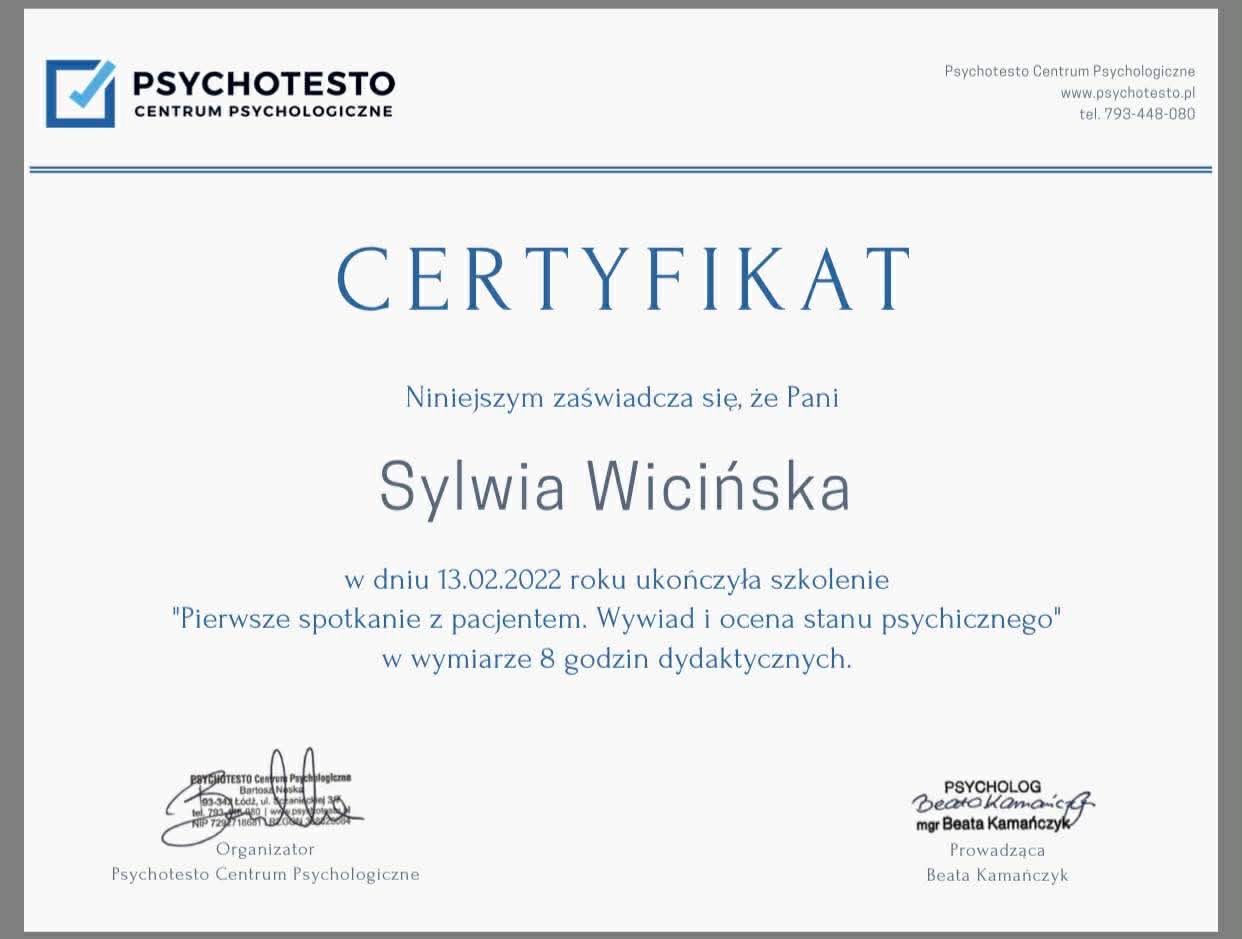Click the printed 'mgr Beata Kamańczyk' stamp text
The height and width of the screenshot is (939, 1242).
[992, 825]
